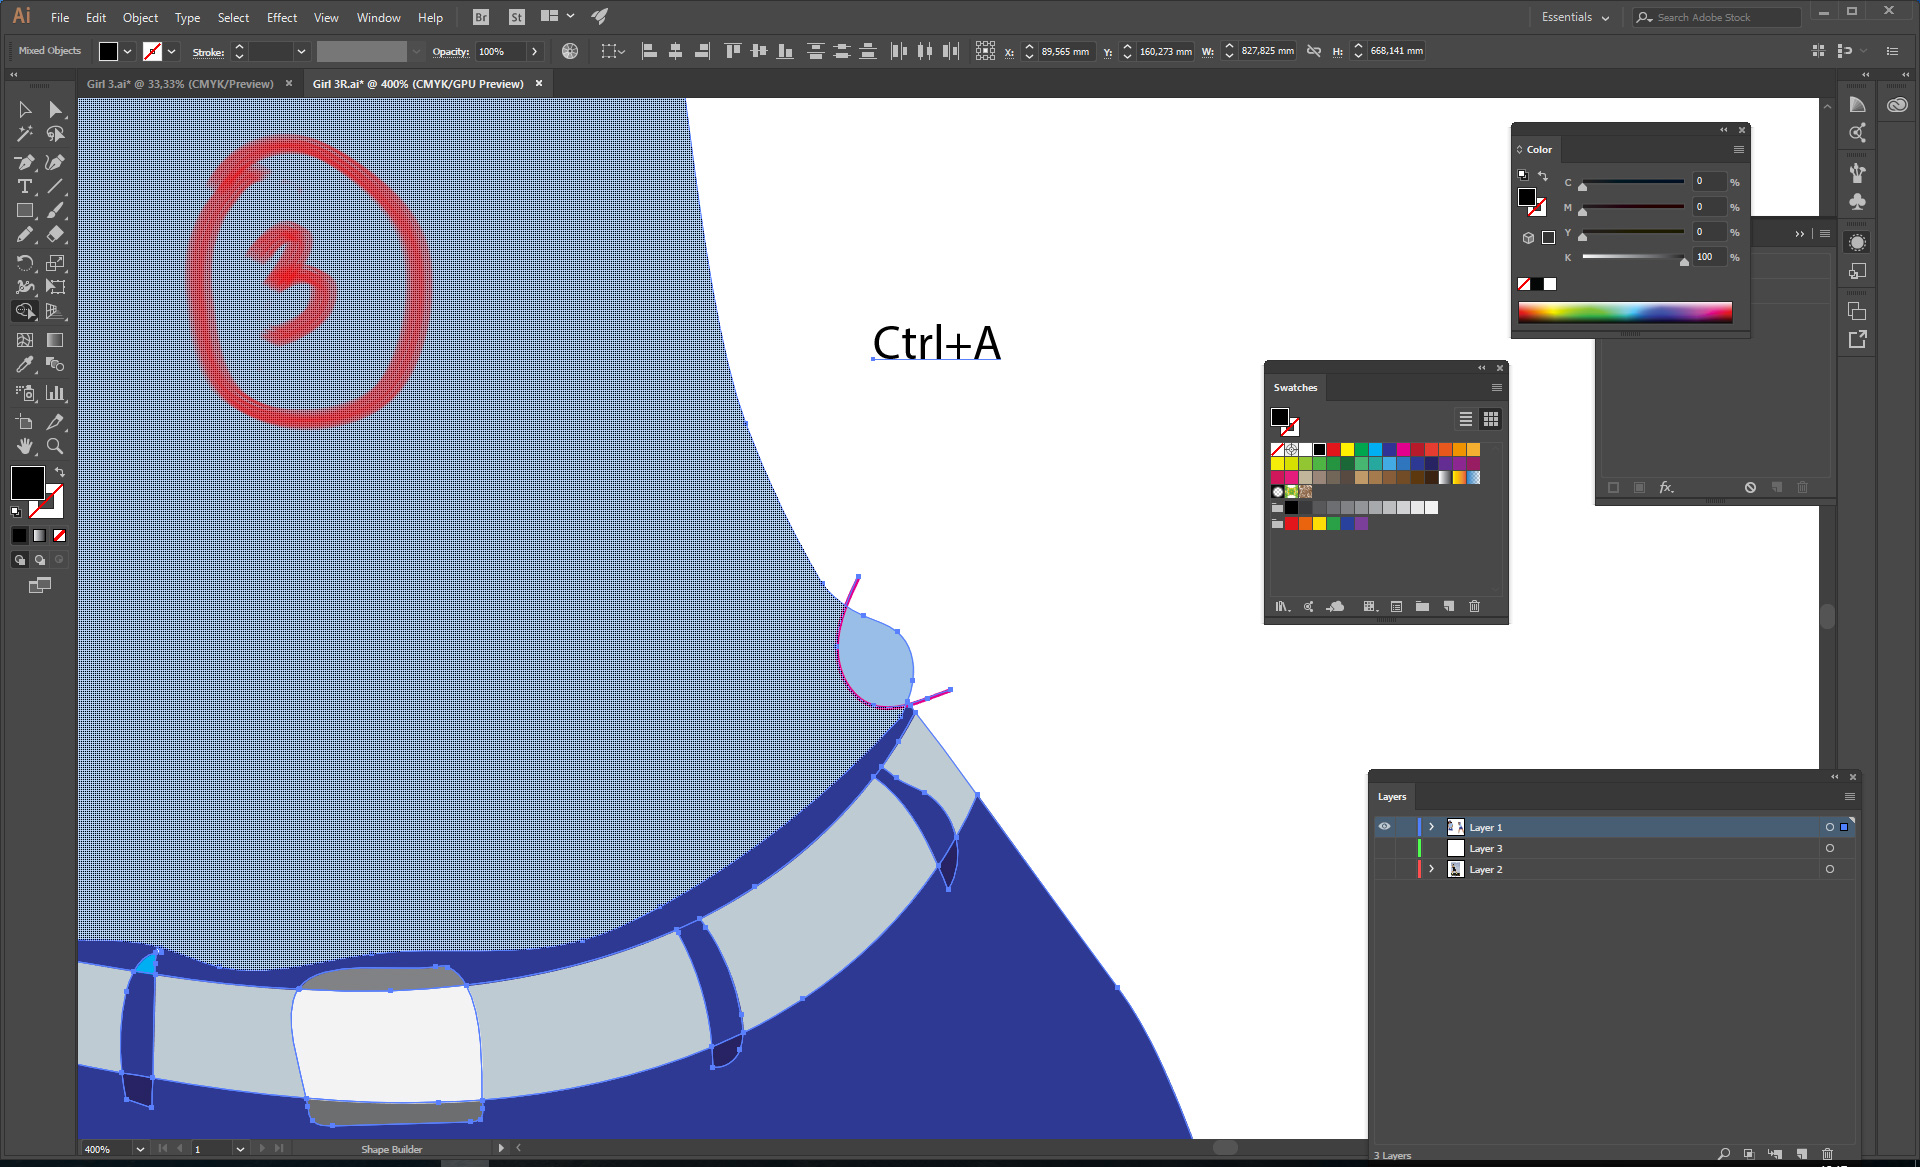Switch Swatches panel to list view
This screenshot has width=1920, height=1167.
(x=1465, y=419)
